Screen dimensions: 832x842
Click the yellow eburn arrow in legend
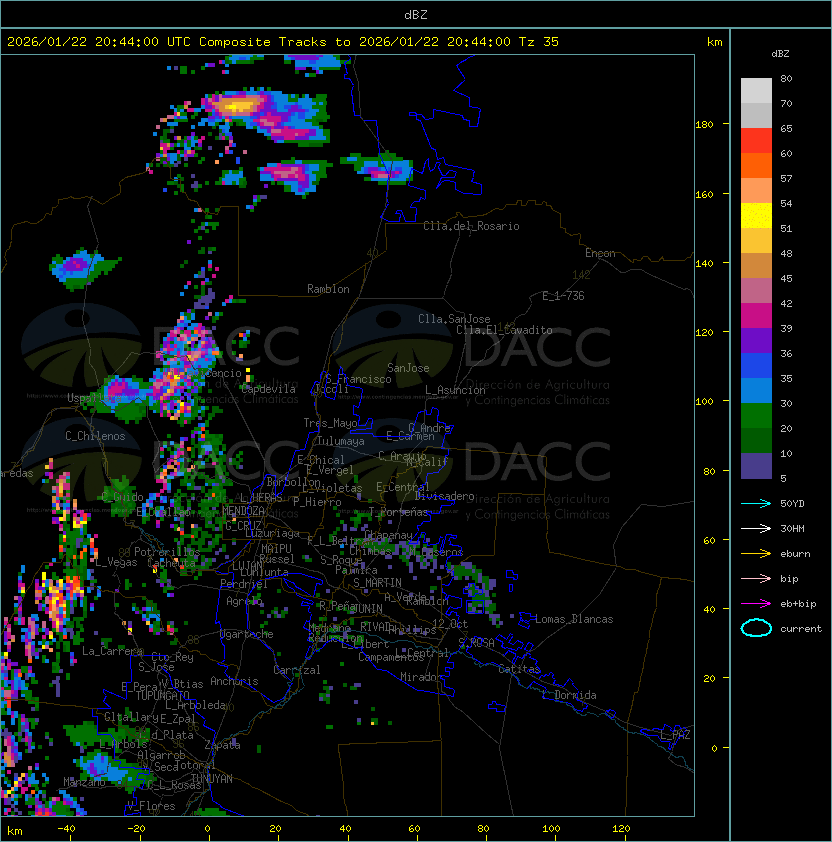[x=756, y=554]
